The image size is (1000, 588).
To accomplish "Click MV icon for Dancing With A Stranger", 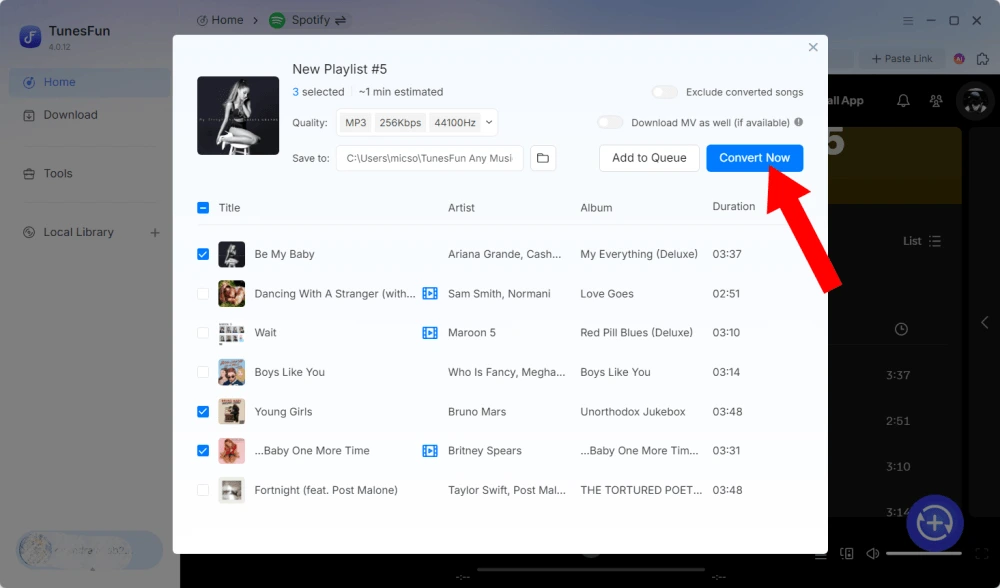I will click(x=430, y=293).
